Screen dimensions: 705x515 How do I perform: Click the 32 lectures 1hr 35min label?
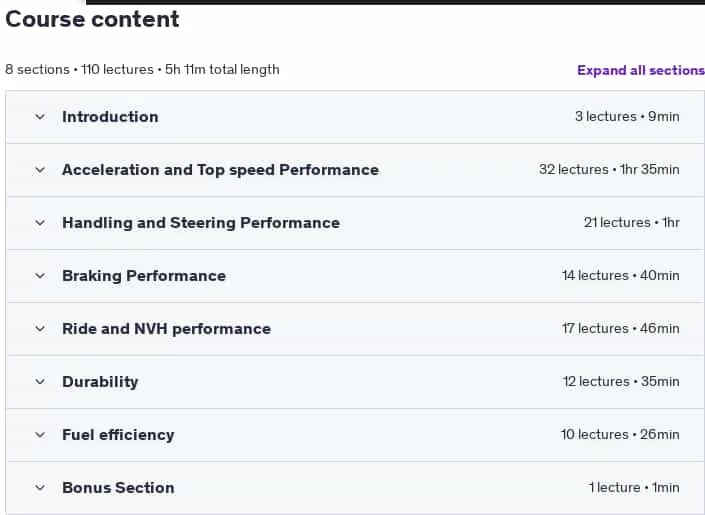(609, 170)
